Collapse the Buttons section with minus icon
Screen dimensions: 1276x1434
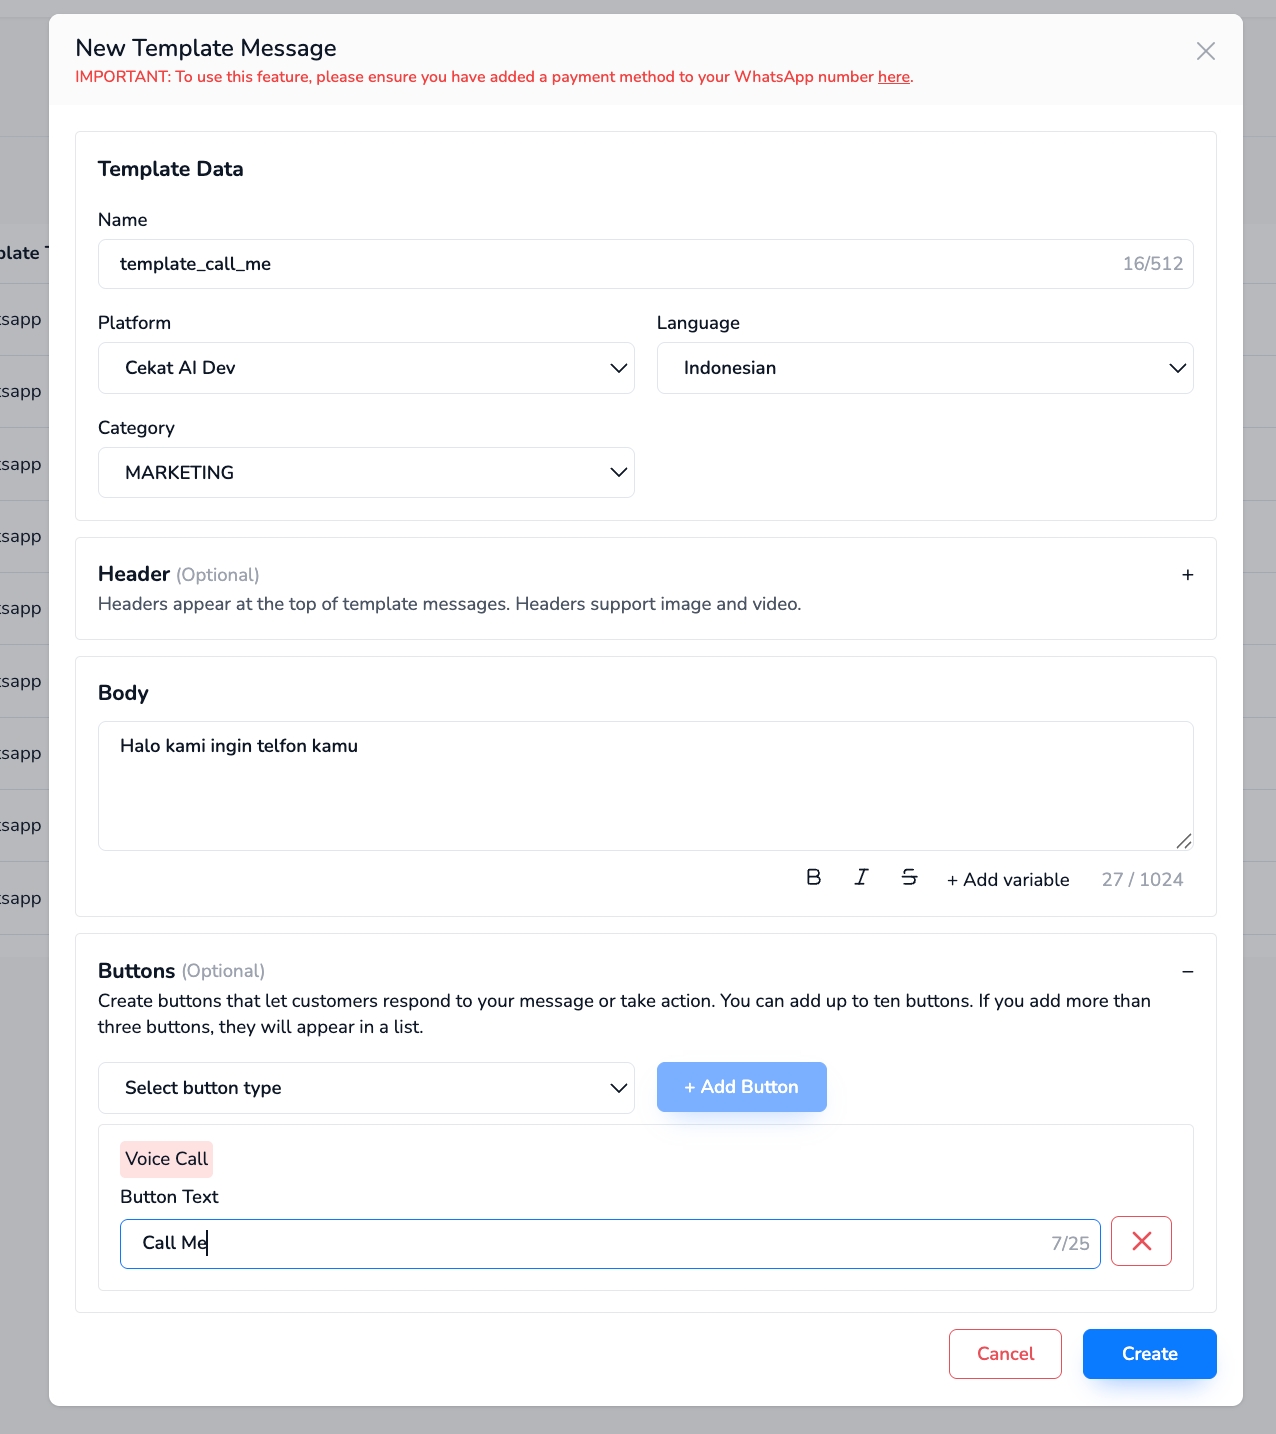click(1187, 972)
